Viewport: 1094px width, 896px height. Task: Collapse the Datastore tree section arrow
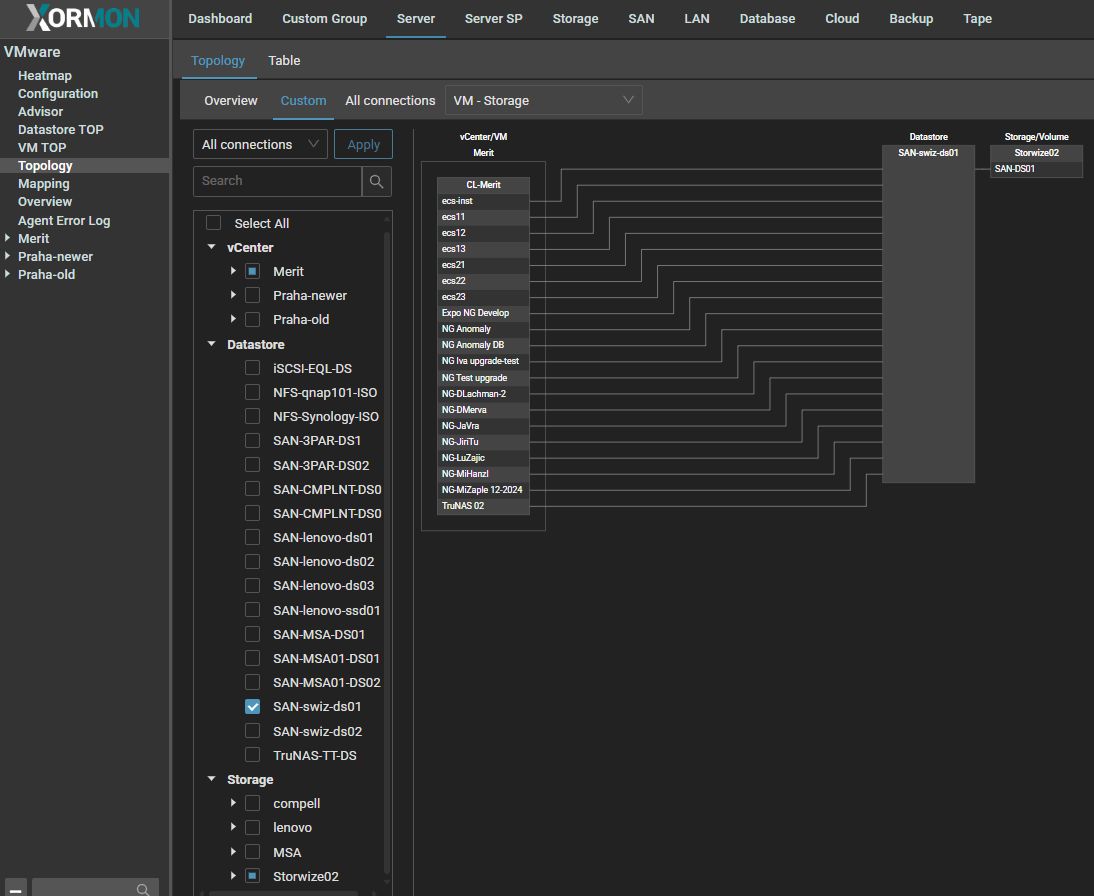click(212, 344)
